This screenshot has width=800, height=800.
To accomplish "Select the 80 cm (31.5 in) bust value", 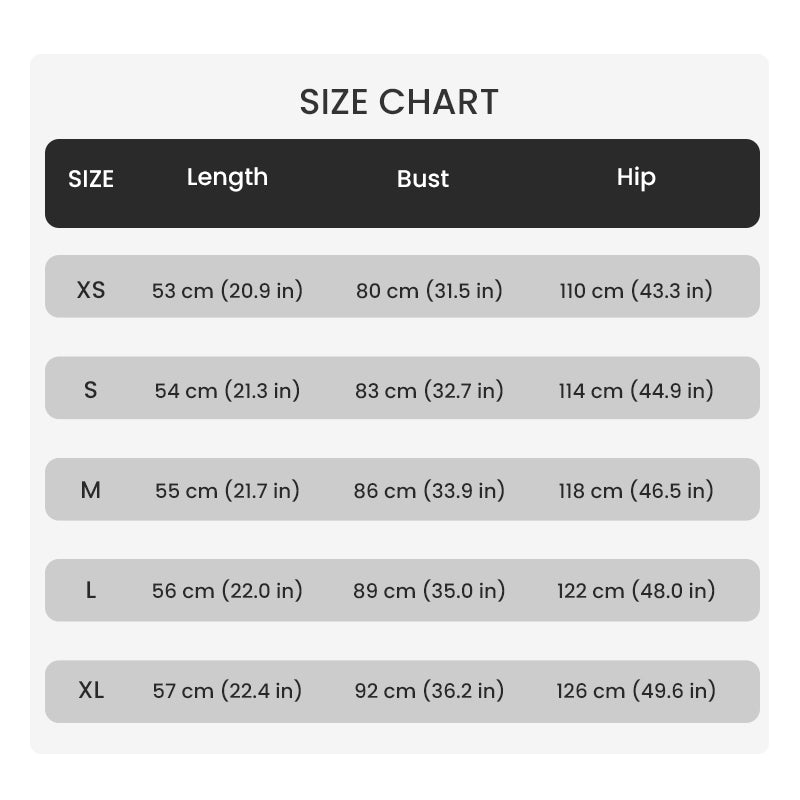I will pyautogui.click(x=429, y=291).
